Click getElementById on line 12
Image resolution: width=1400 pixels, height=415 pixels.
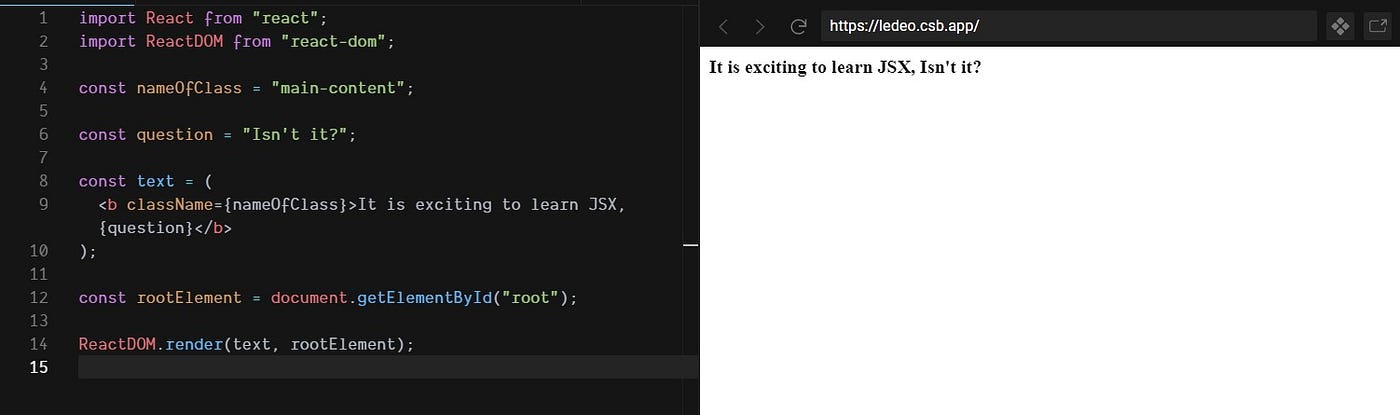[x=424, y=297]
